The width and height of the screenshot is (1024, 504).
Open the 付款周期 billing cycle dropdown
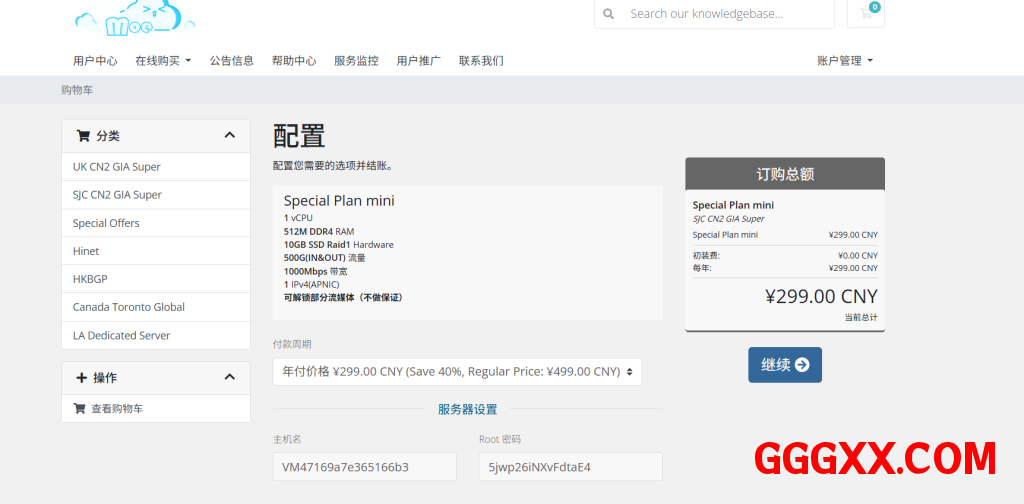457,372
